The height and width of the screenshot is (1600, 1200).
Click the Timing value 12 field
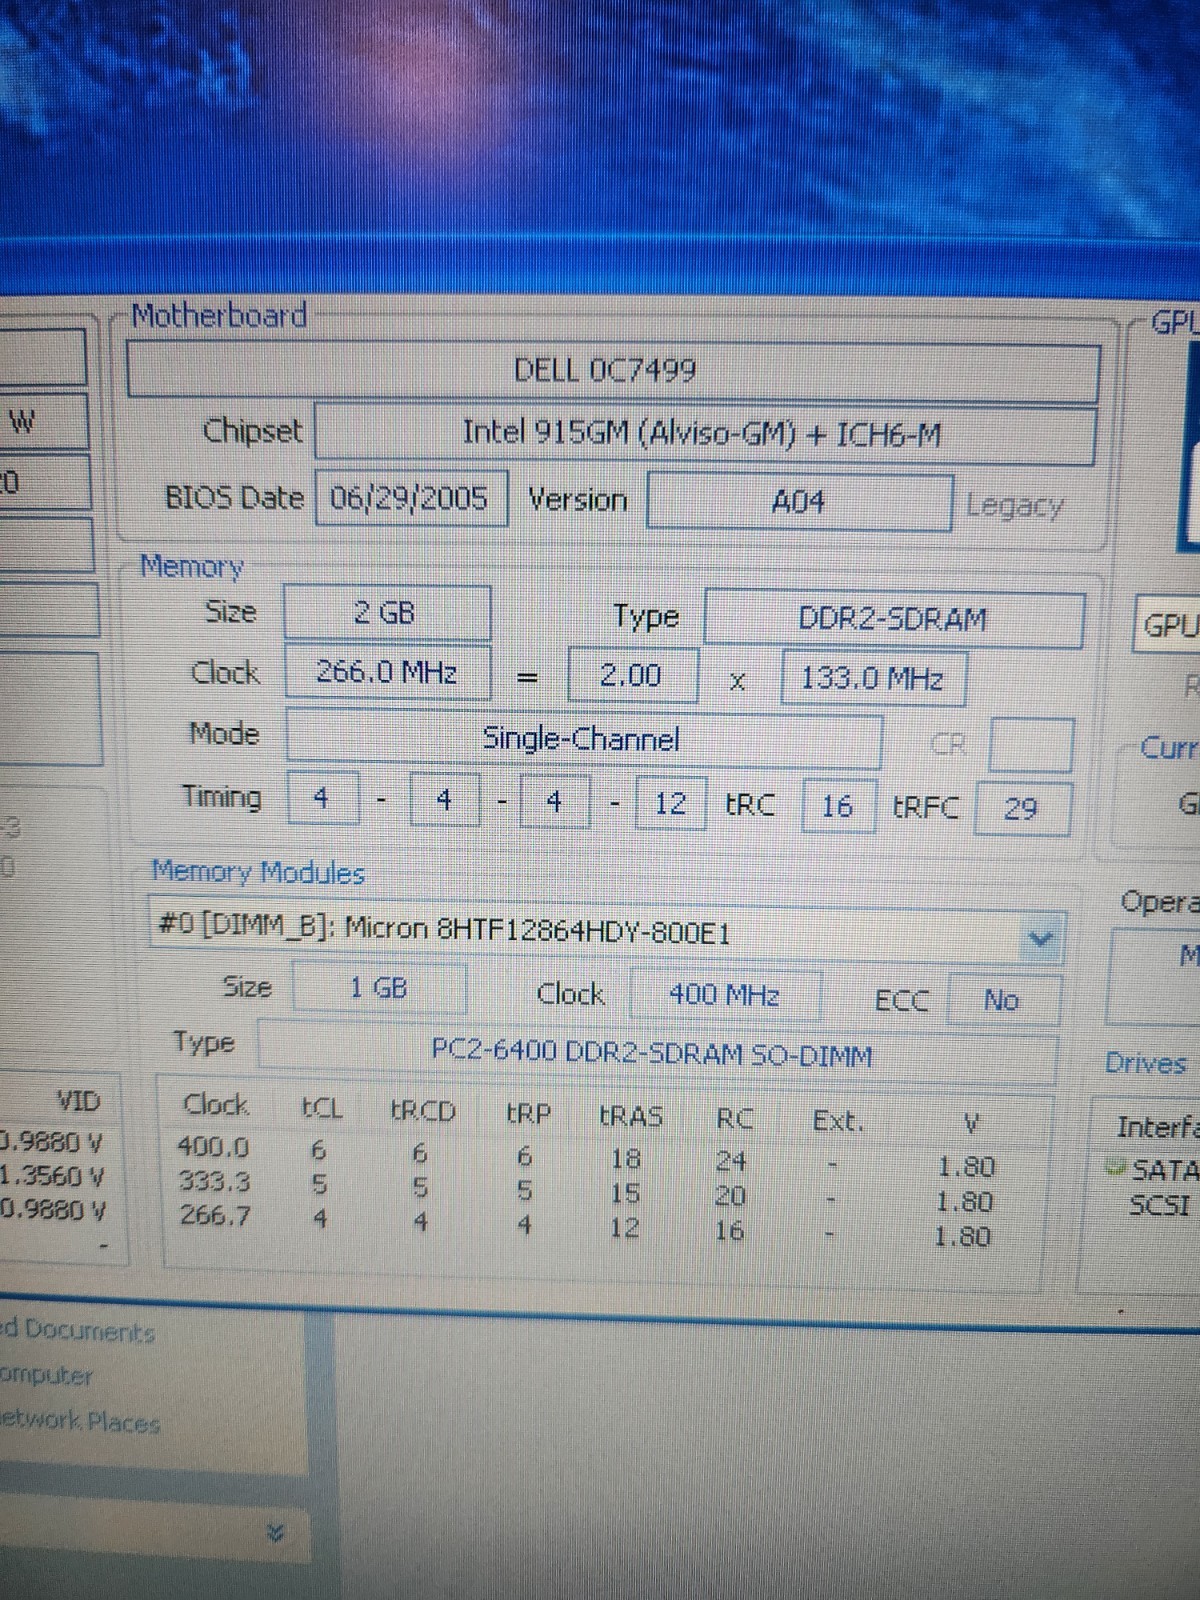click(x=670, y=803)
